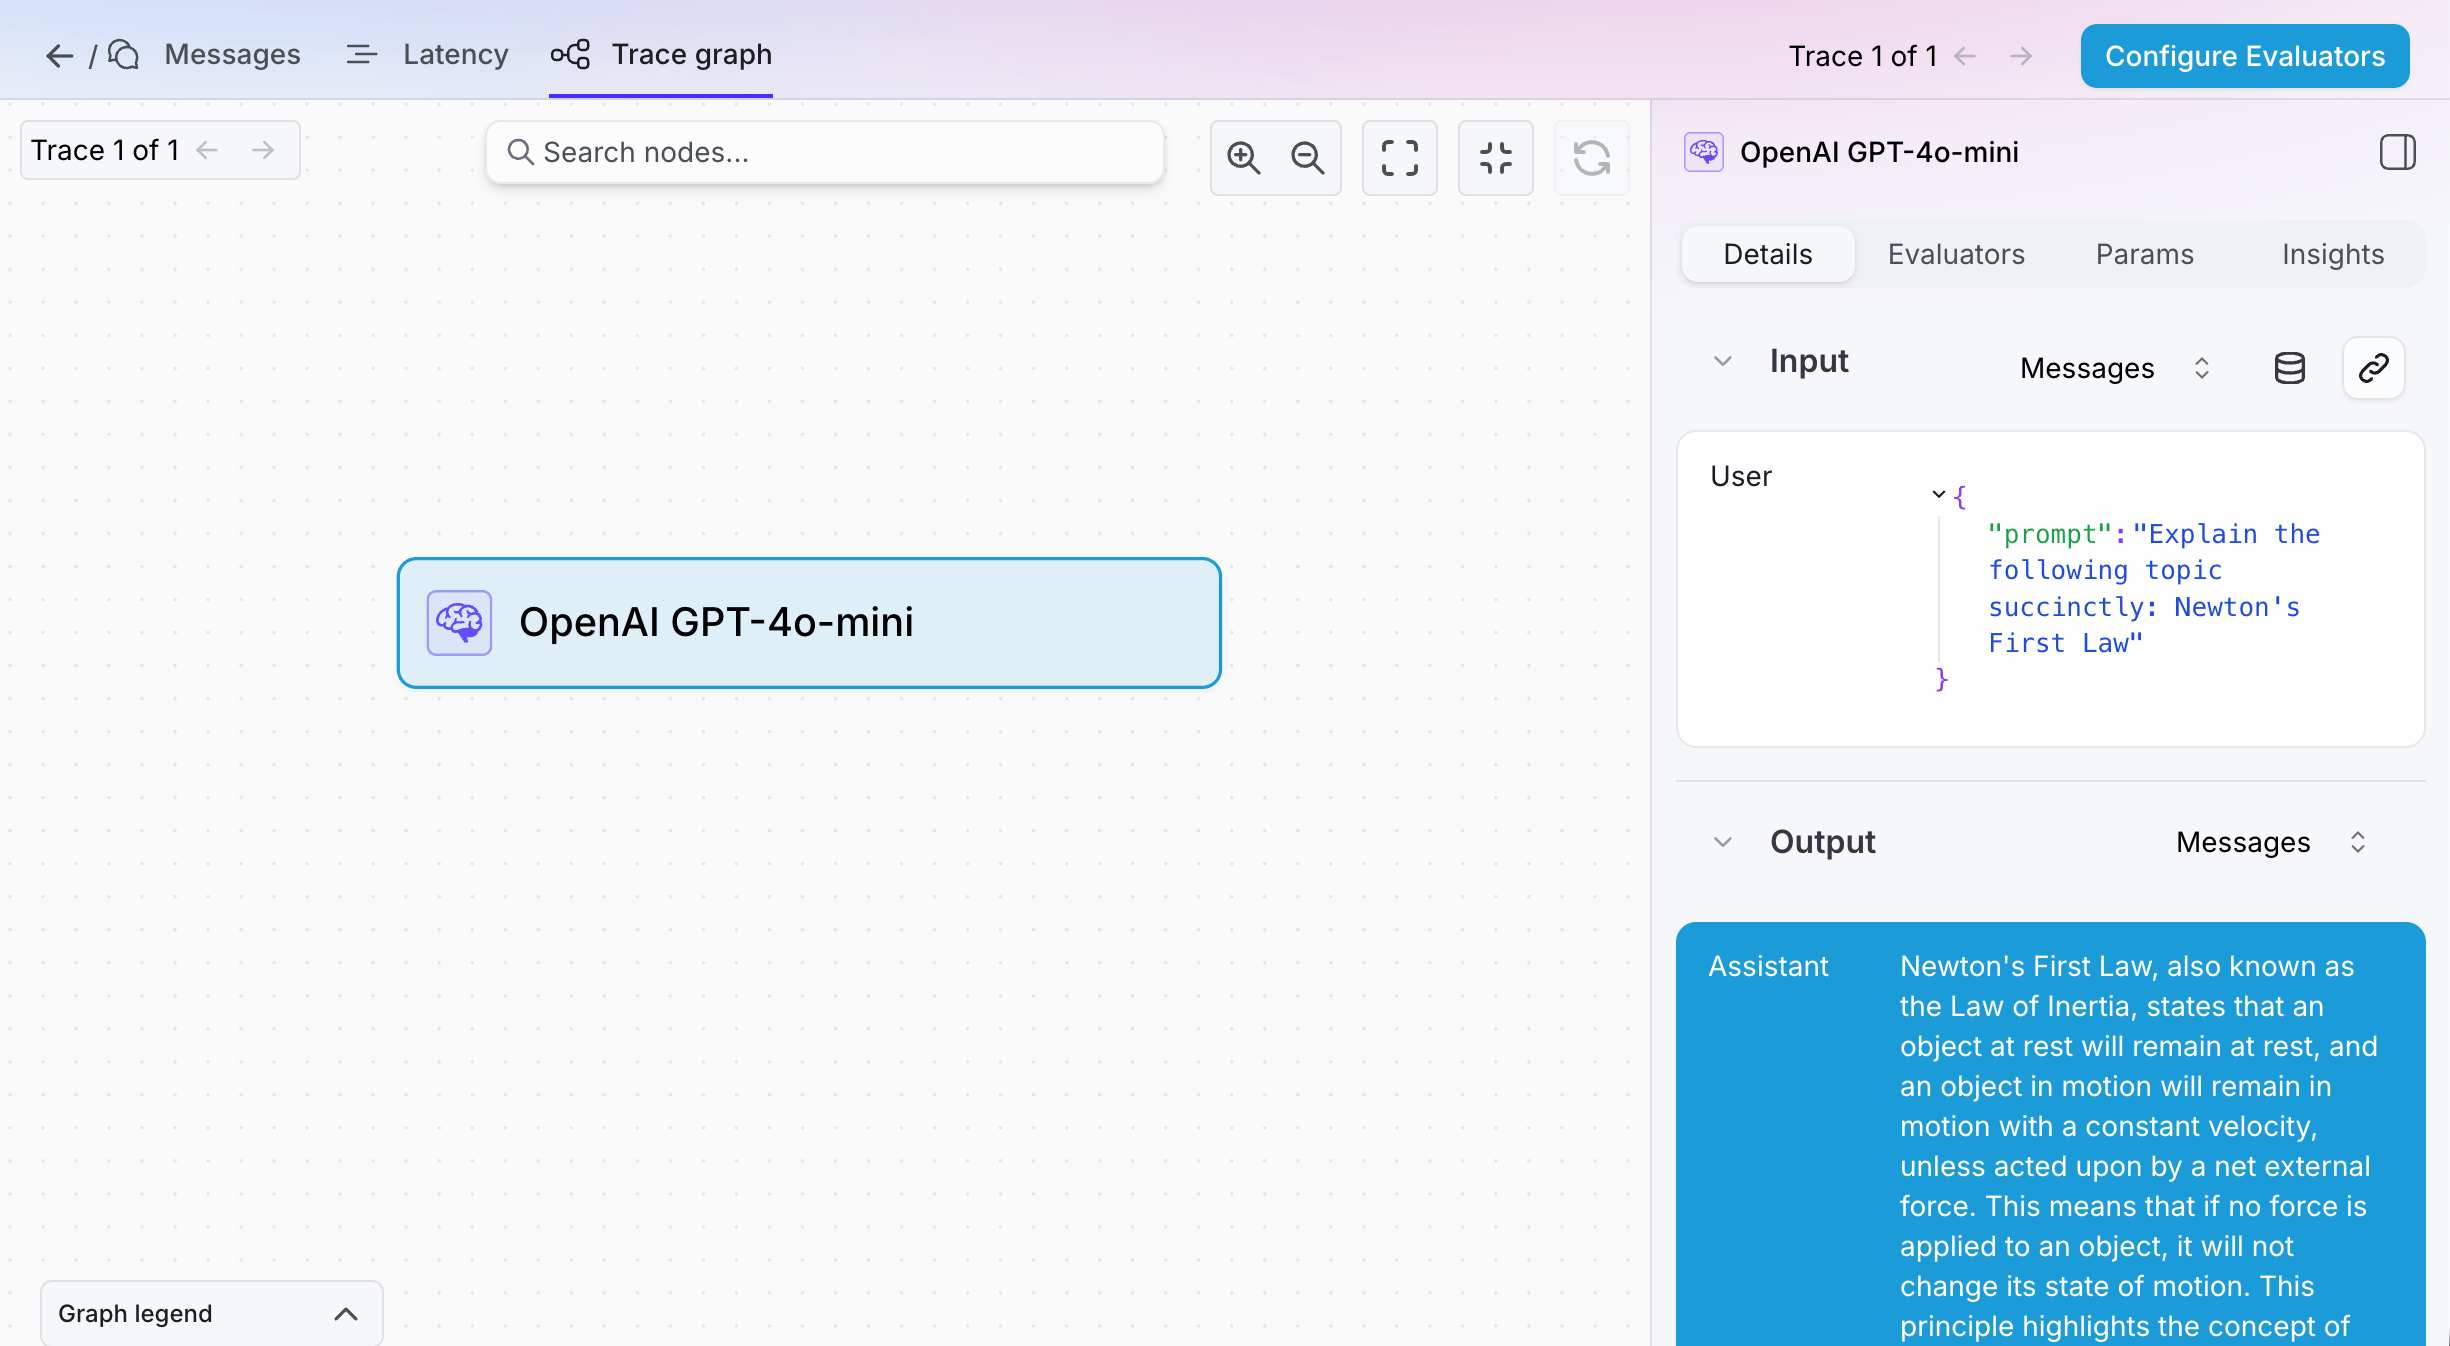2450x1346 pixels.
Task: Switch to the Evaluators tab
Action: (x=1956, y=254)
